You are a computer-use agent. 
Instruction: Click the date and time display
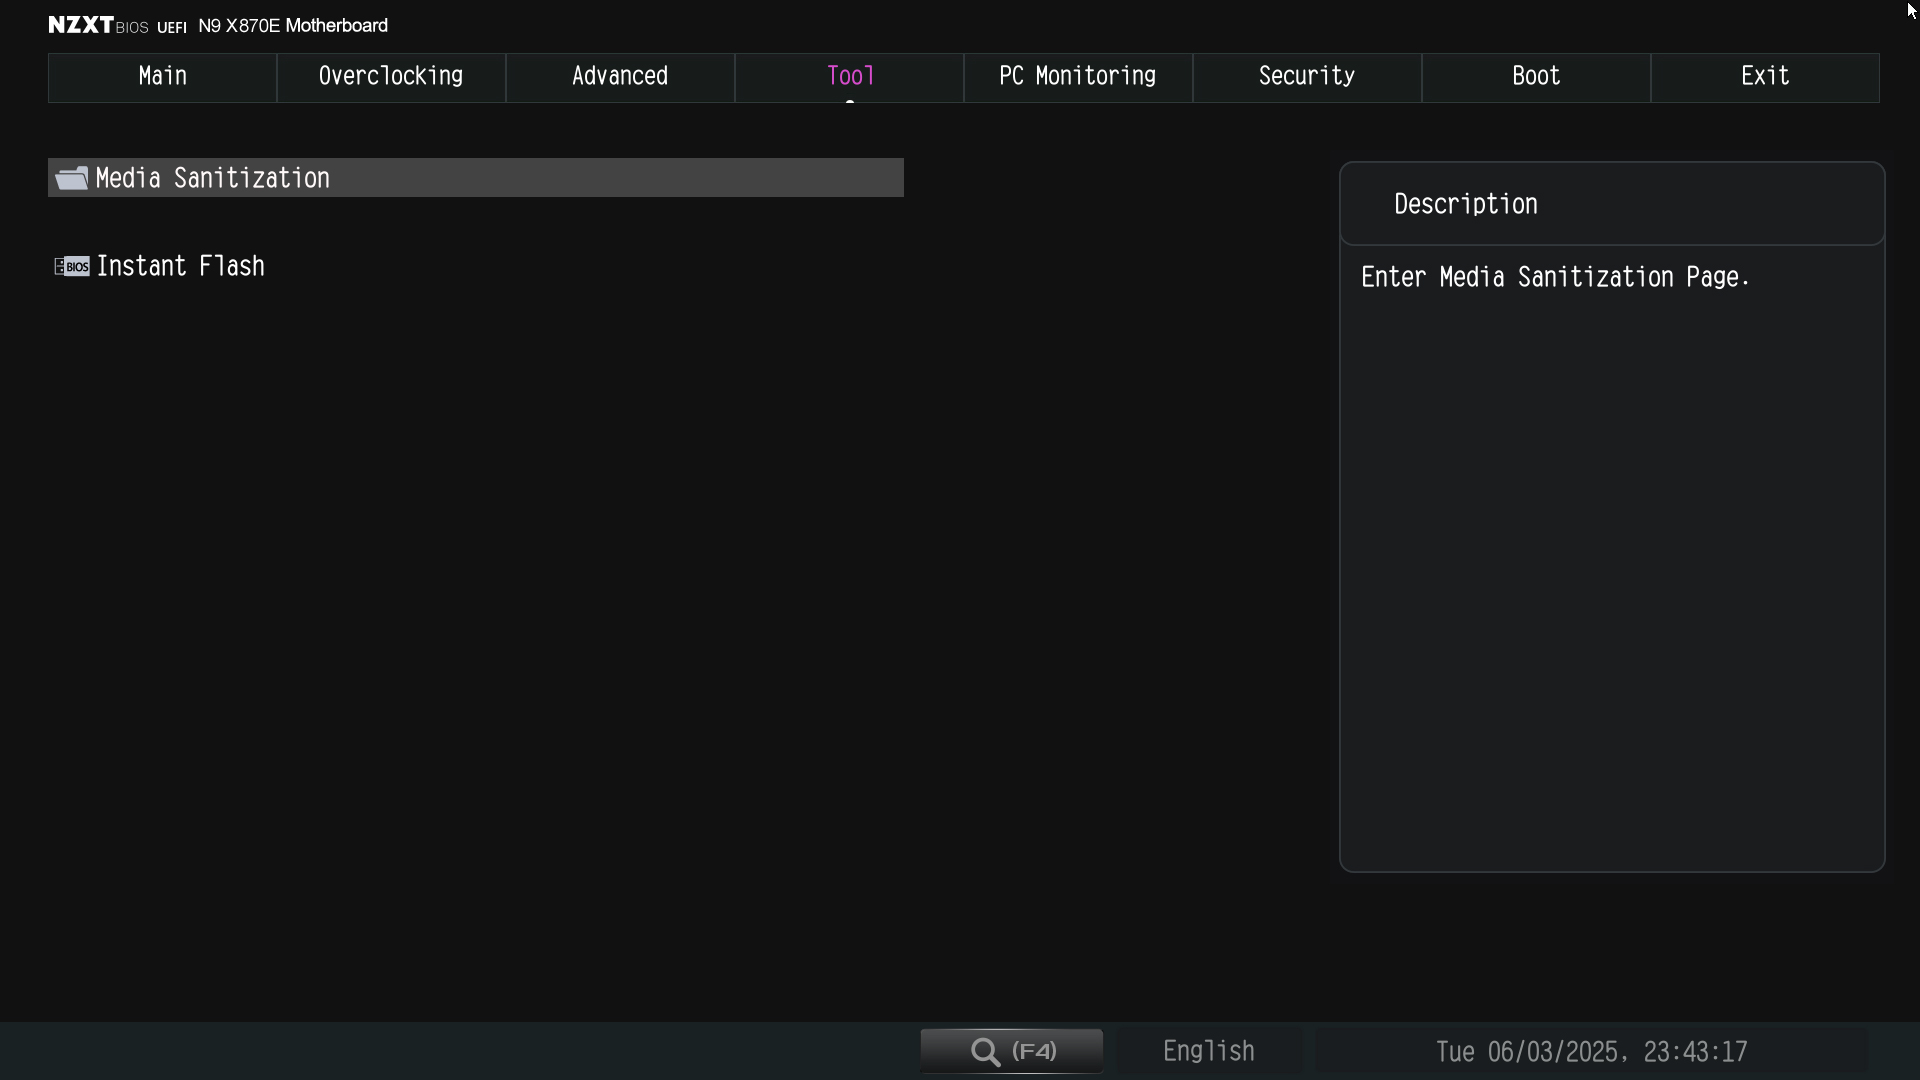[1591, 1052]
